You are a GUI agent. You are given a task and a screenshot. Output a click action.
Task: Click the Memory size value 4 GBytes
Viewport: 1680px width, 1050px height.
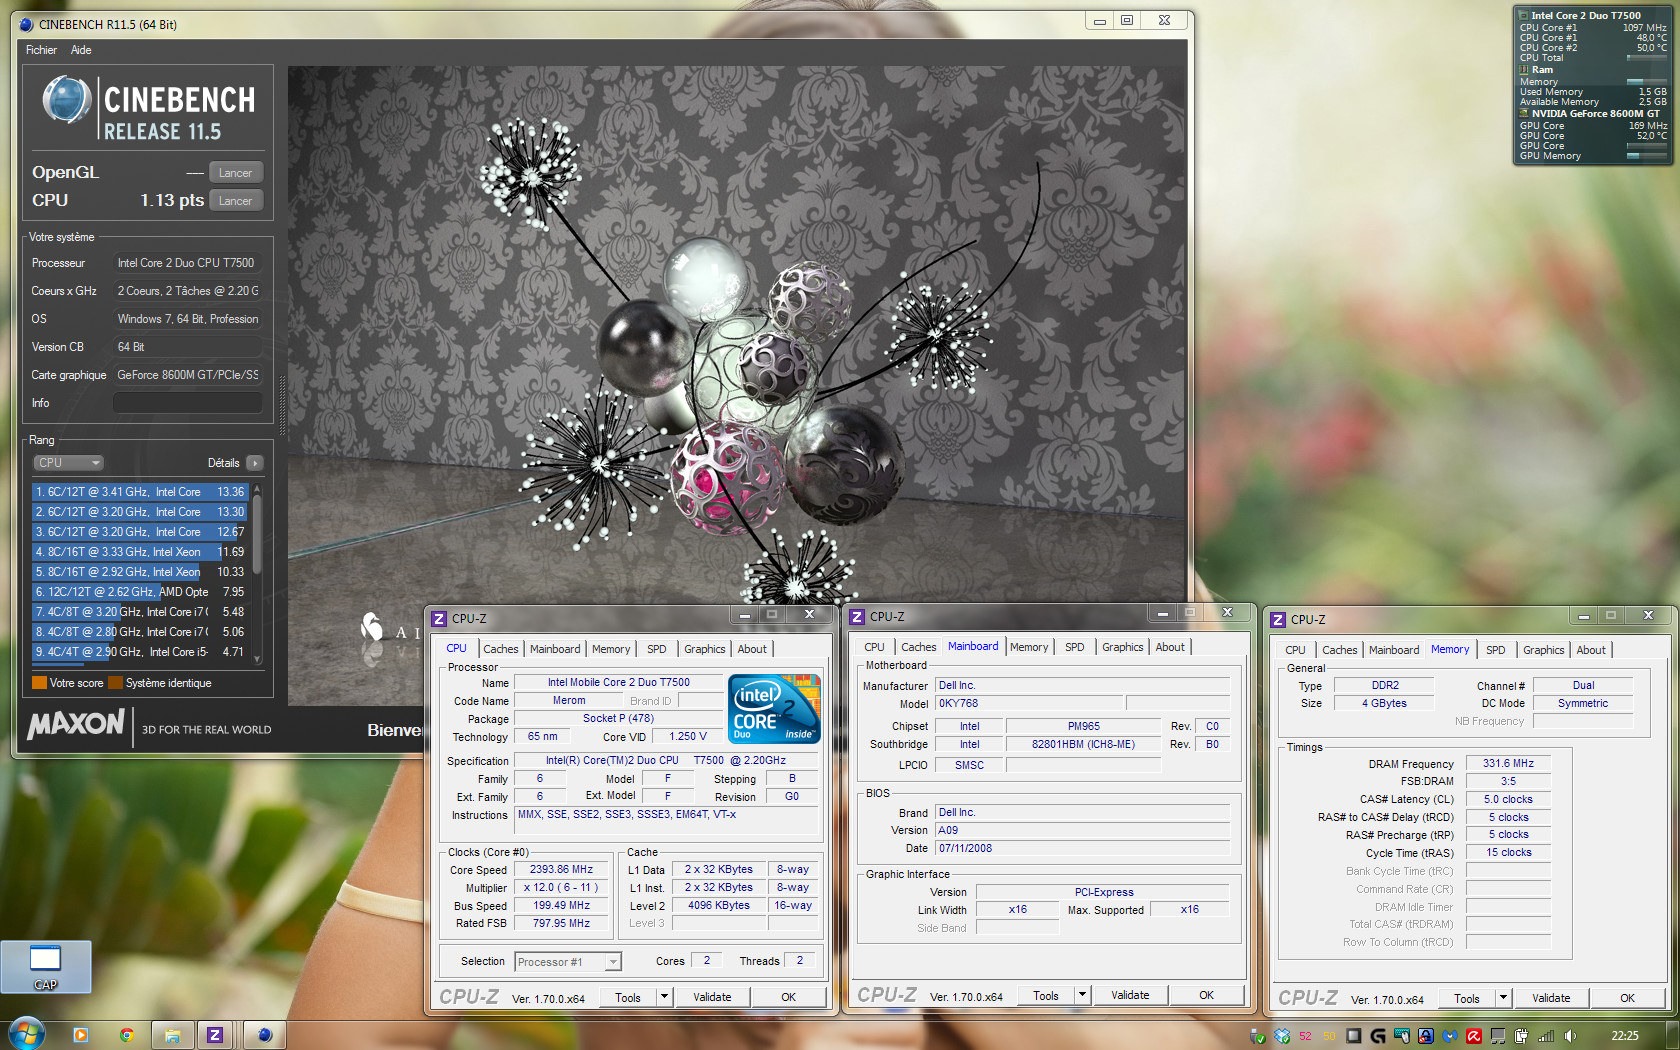[1384, 703]
